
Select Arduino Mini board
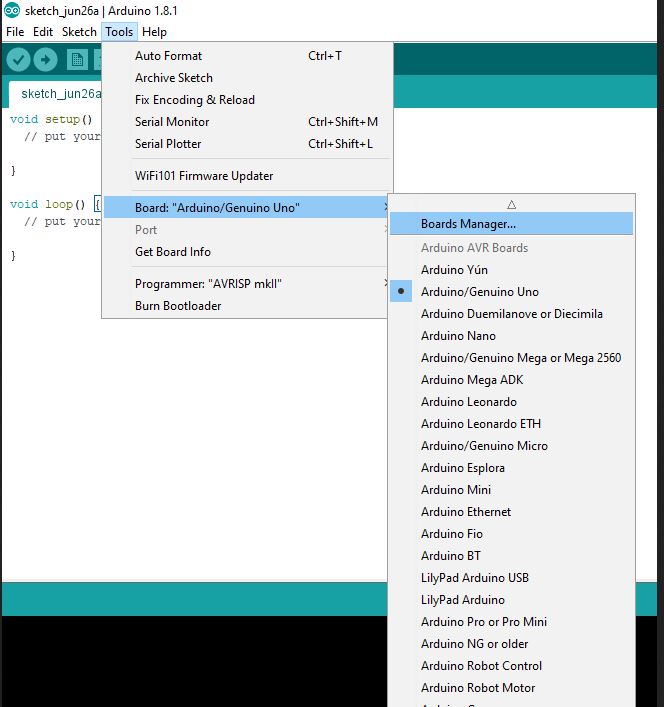pos(511,490)
